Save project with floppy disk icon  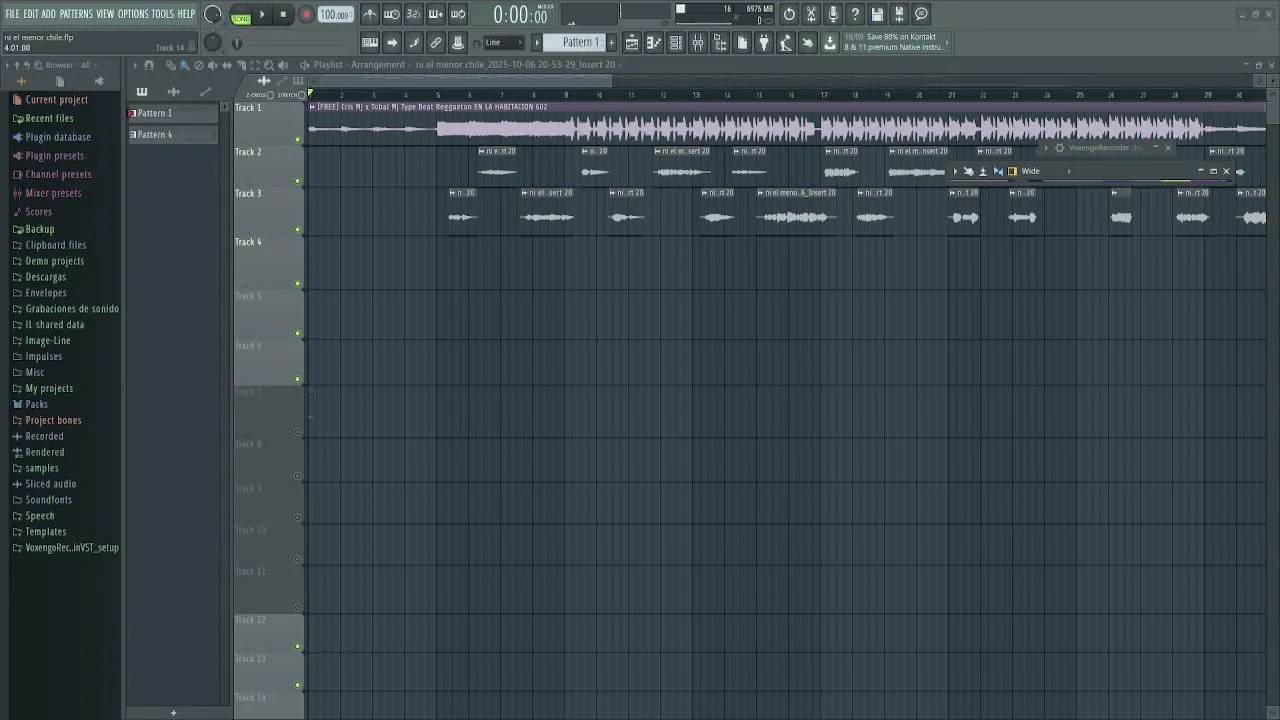(x=877, y=14)
